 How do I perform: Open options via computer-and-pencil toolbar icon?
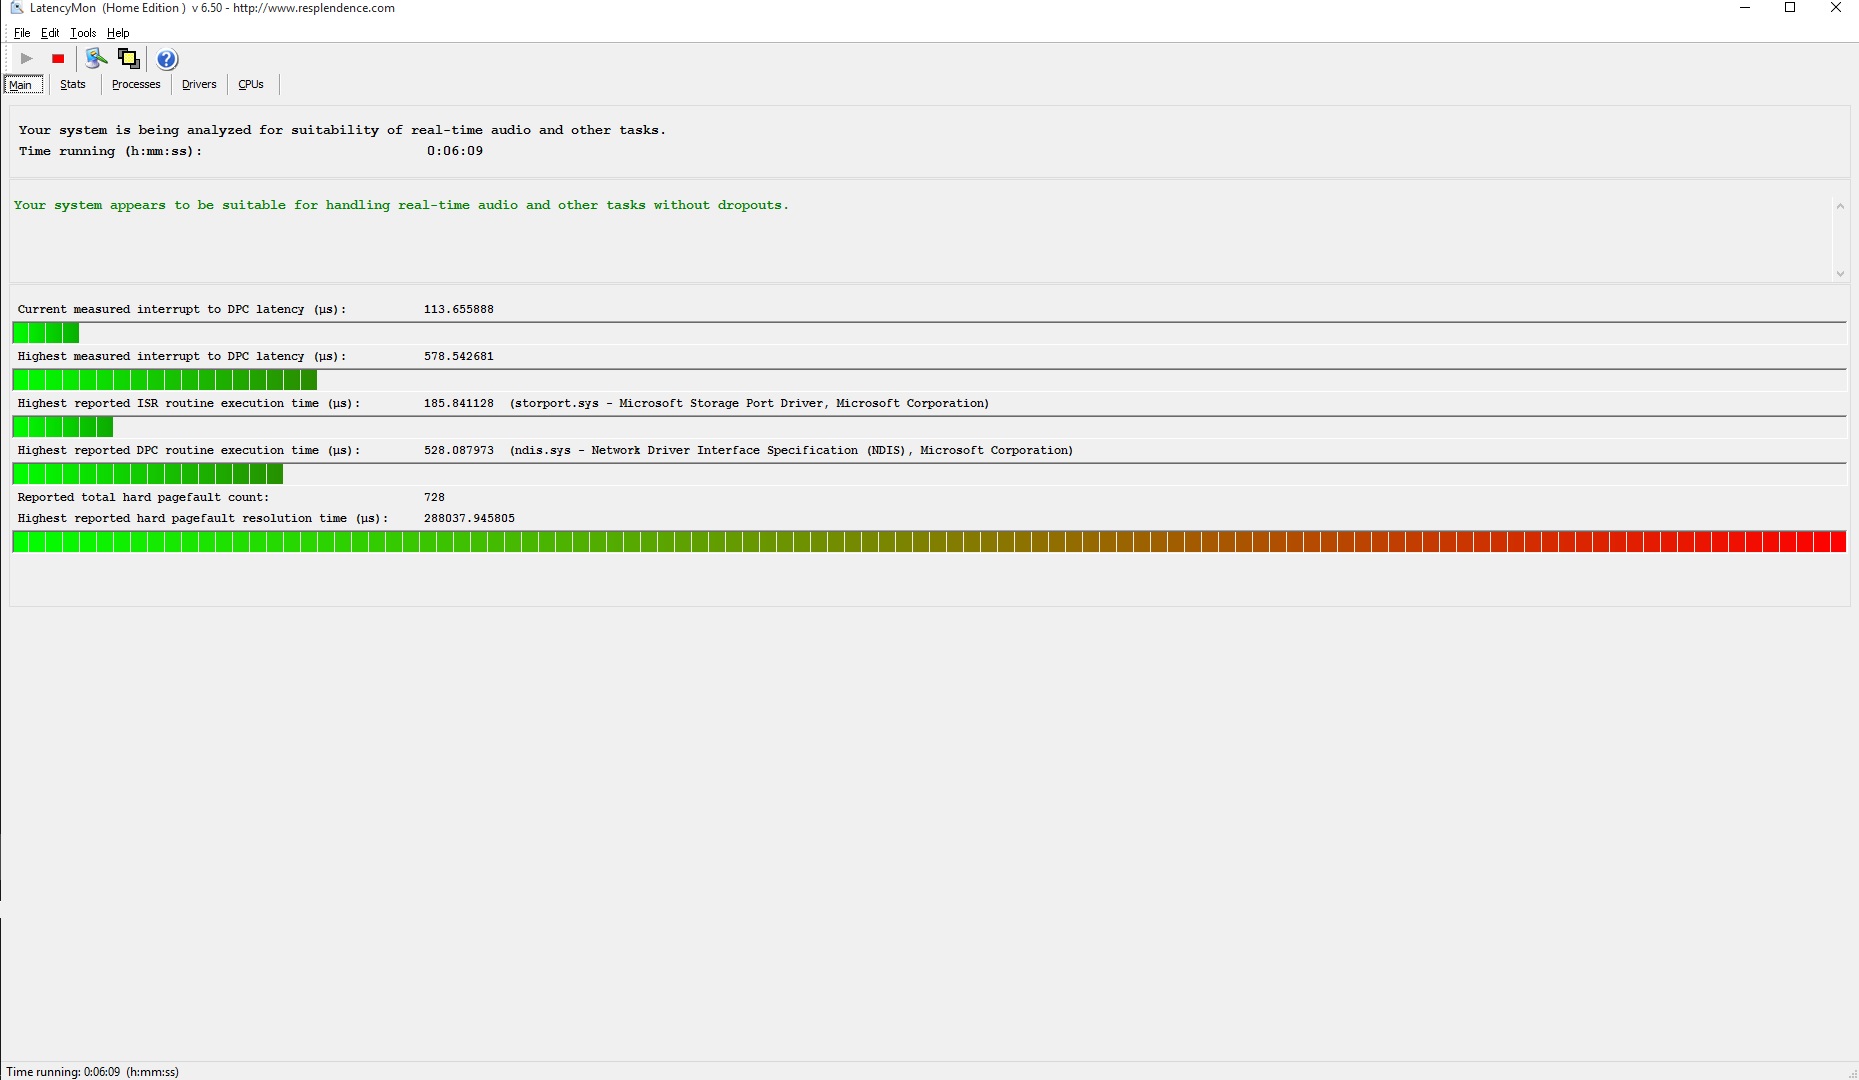tap(96, 59)
